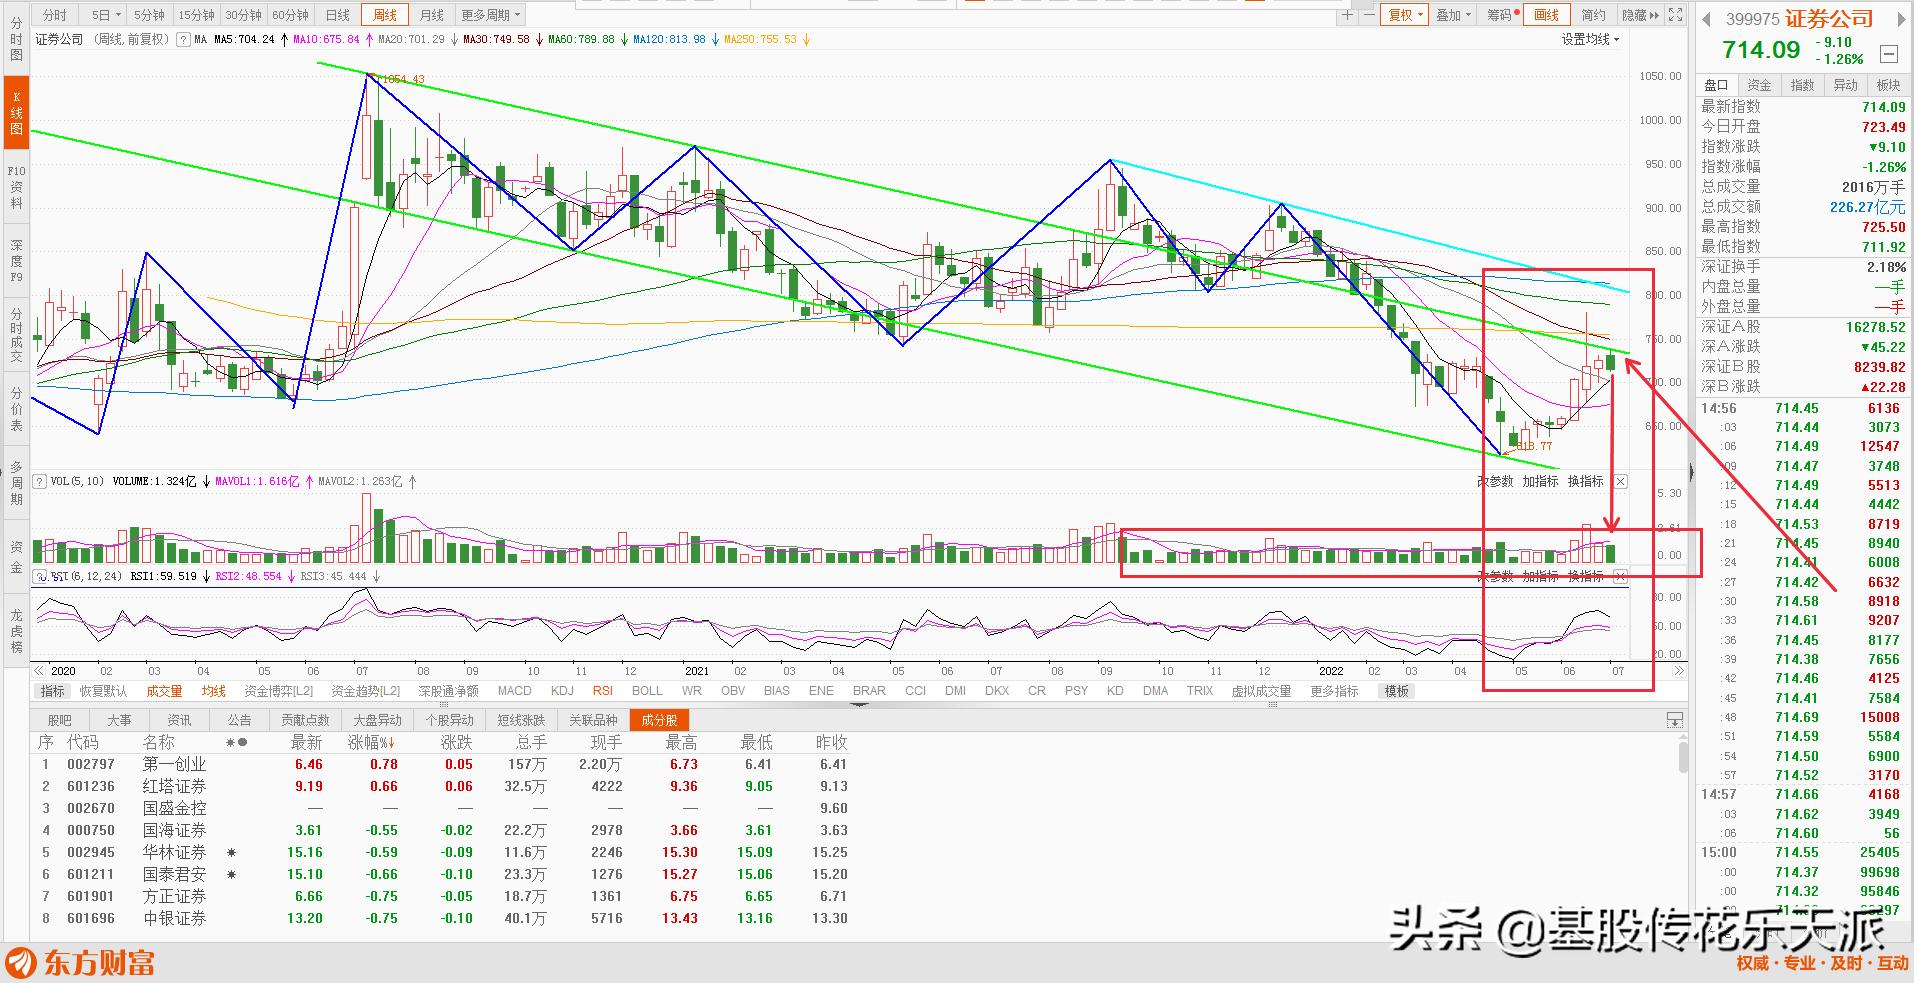Open the 设置均线 settings dropdown
The width and height of the screenshot is (1914, 983).
click(1590, 40)
